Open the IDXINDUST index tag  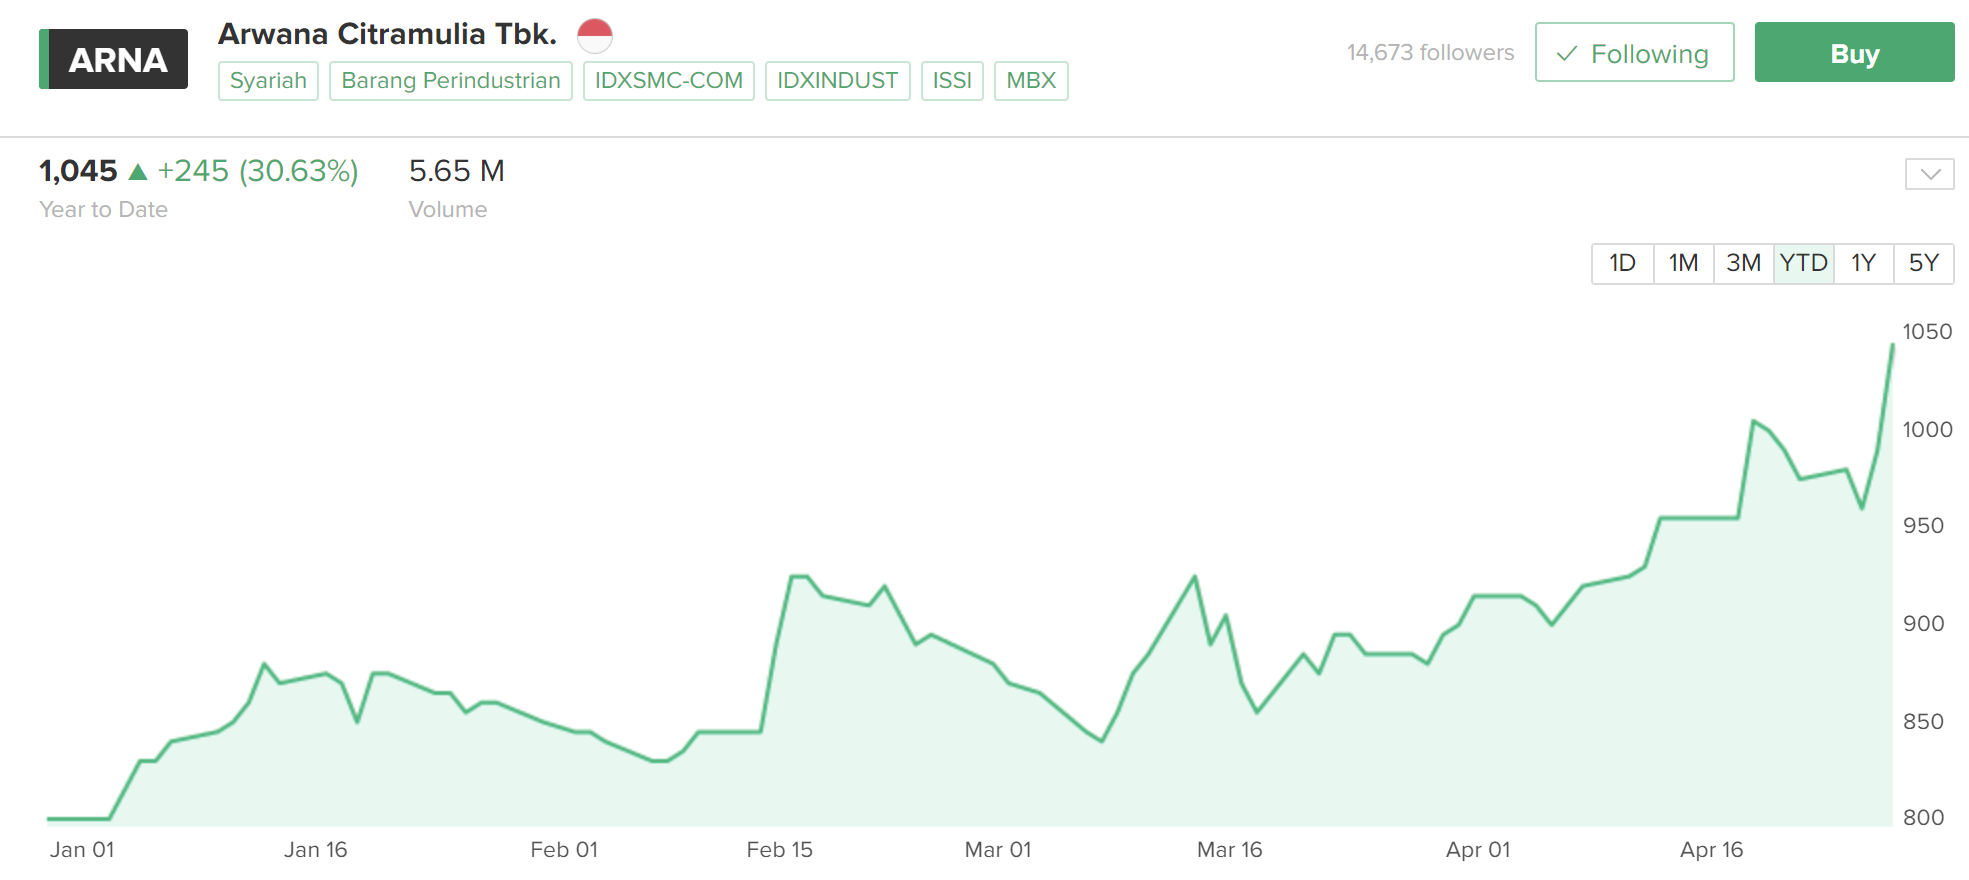click(x=837, y=81)
